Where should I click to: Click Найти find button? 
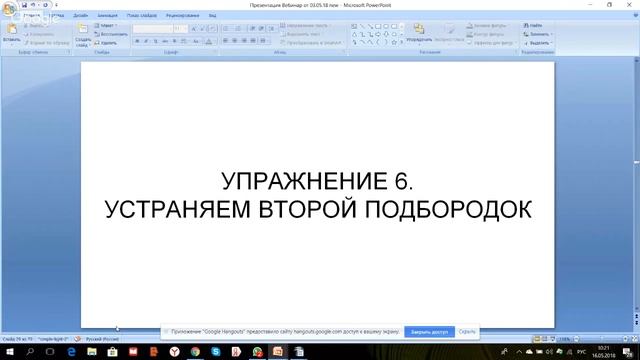[x=533, y=26]
